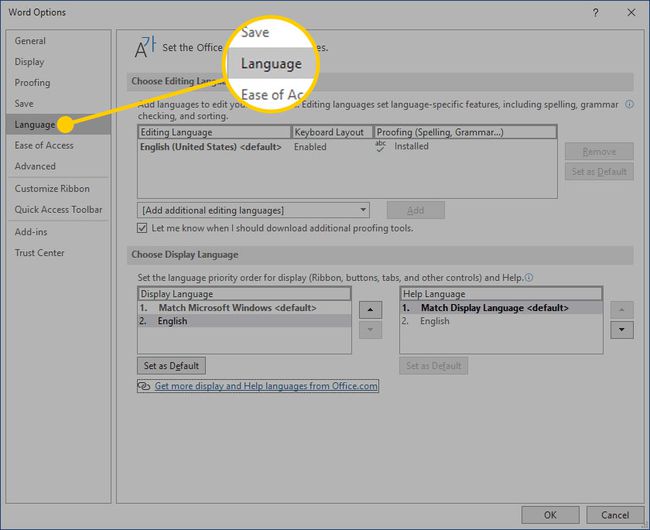
Task: Click the proofing abc checkmark icon
Action: click(380, 146)
